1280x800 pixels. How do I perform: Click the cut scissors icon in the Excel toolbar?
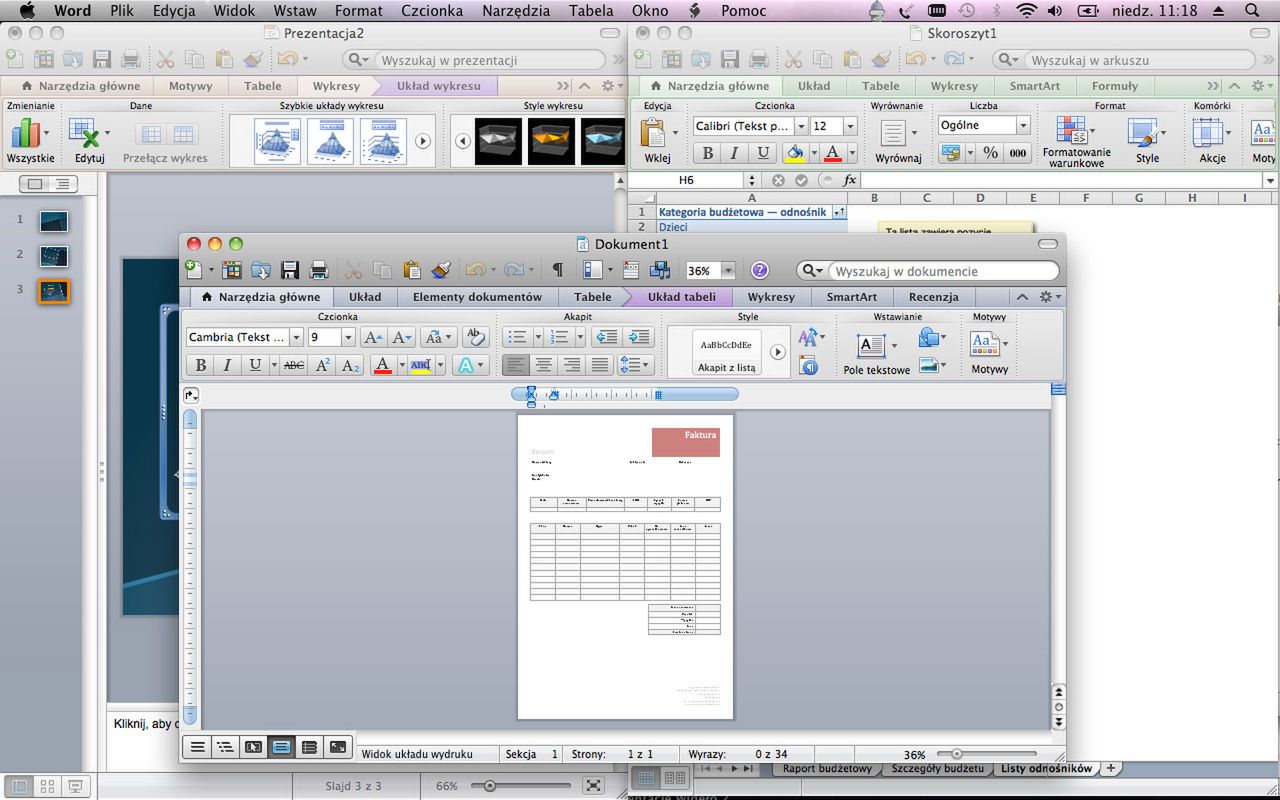[793, 60]
